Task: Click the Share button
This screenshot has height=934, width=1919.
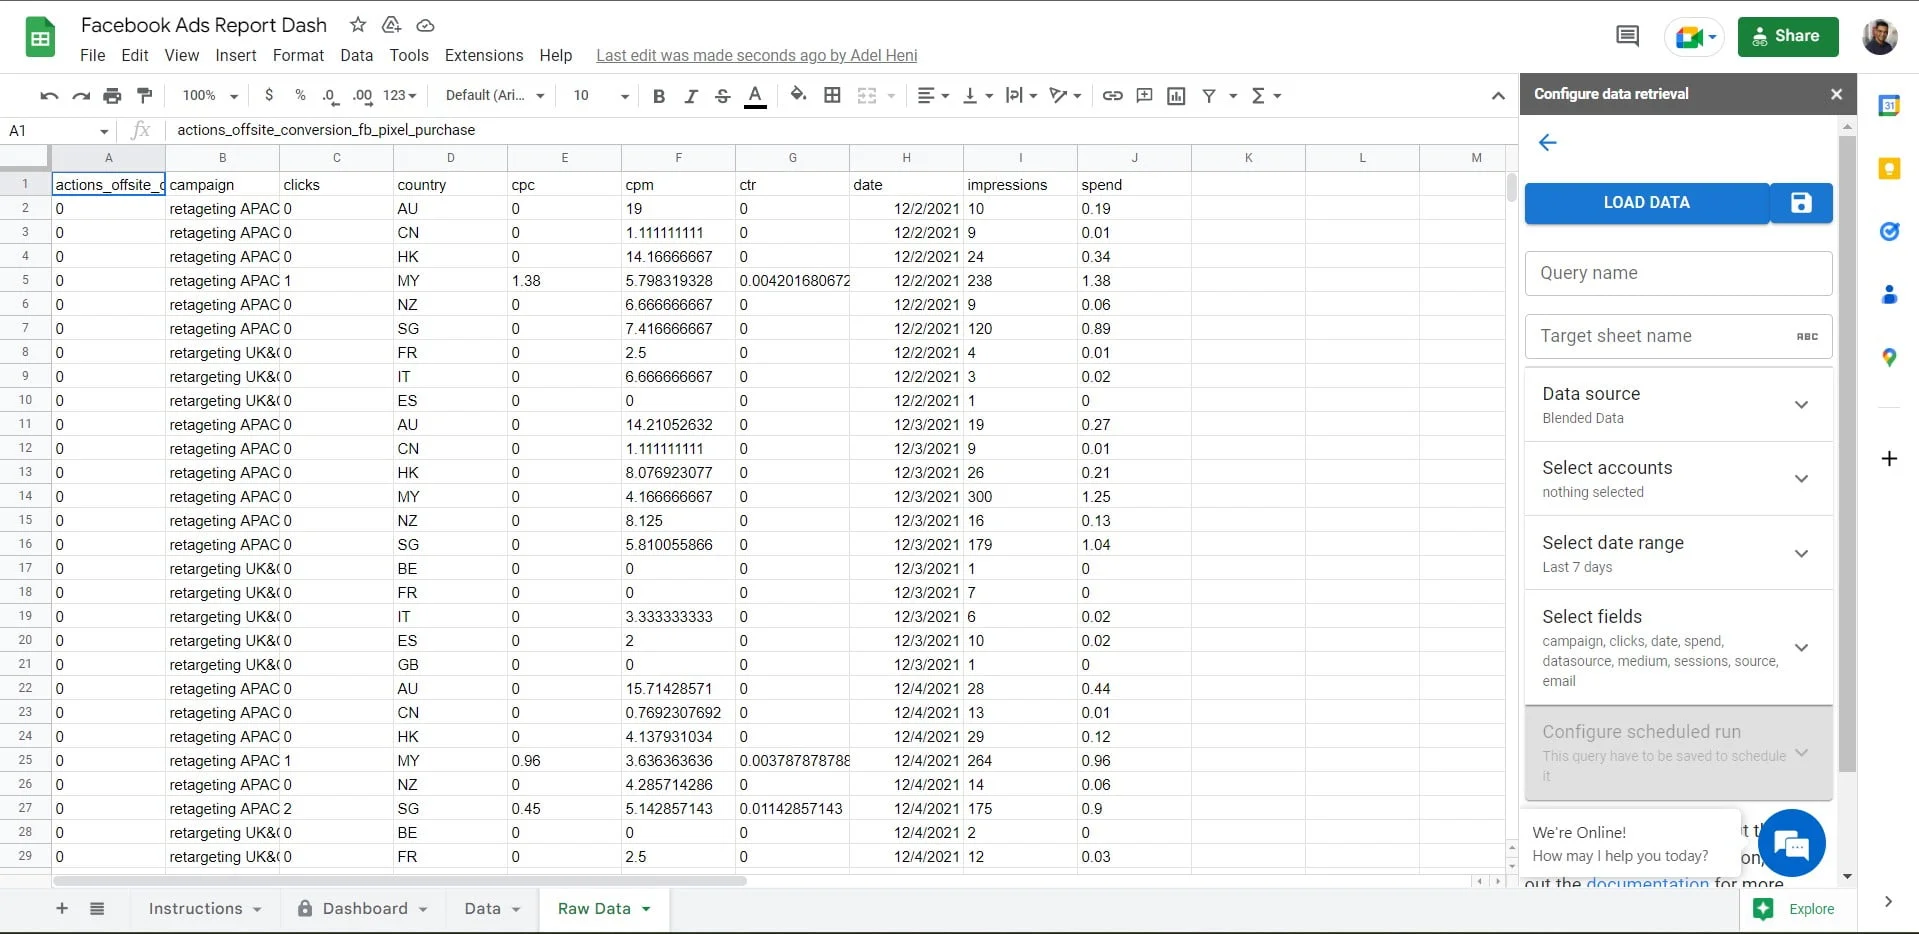Action: pyautogui.click(x=1787, y=36)
